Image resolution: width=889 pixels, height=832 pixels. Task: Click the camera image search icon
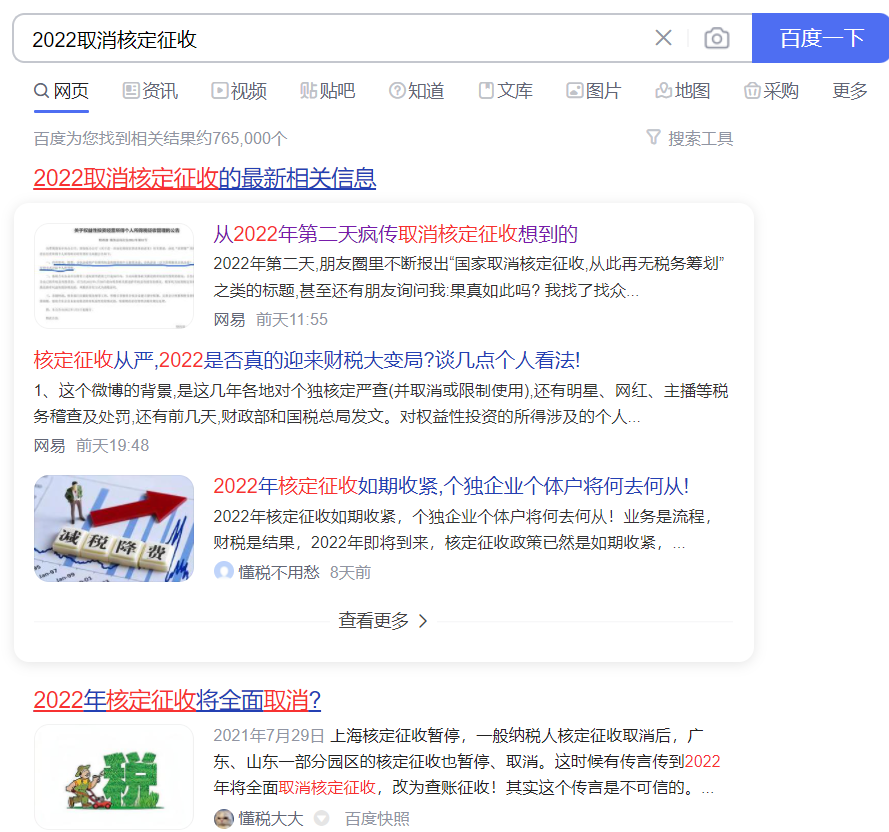click(x=716, y=38)
